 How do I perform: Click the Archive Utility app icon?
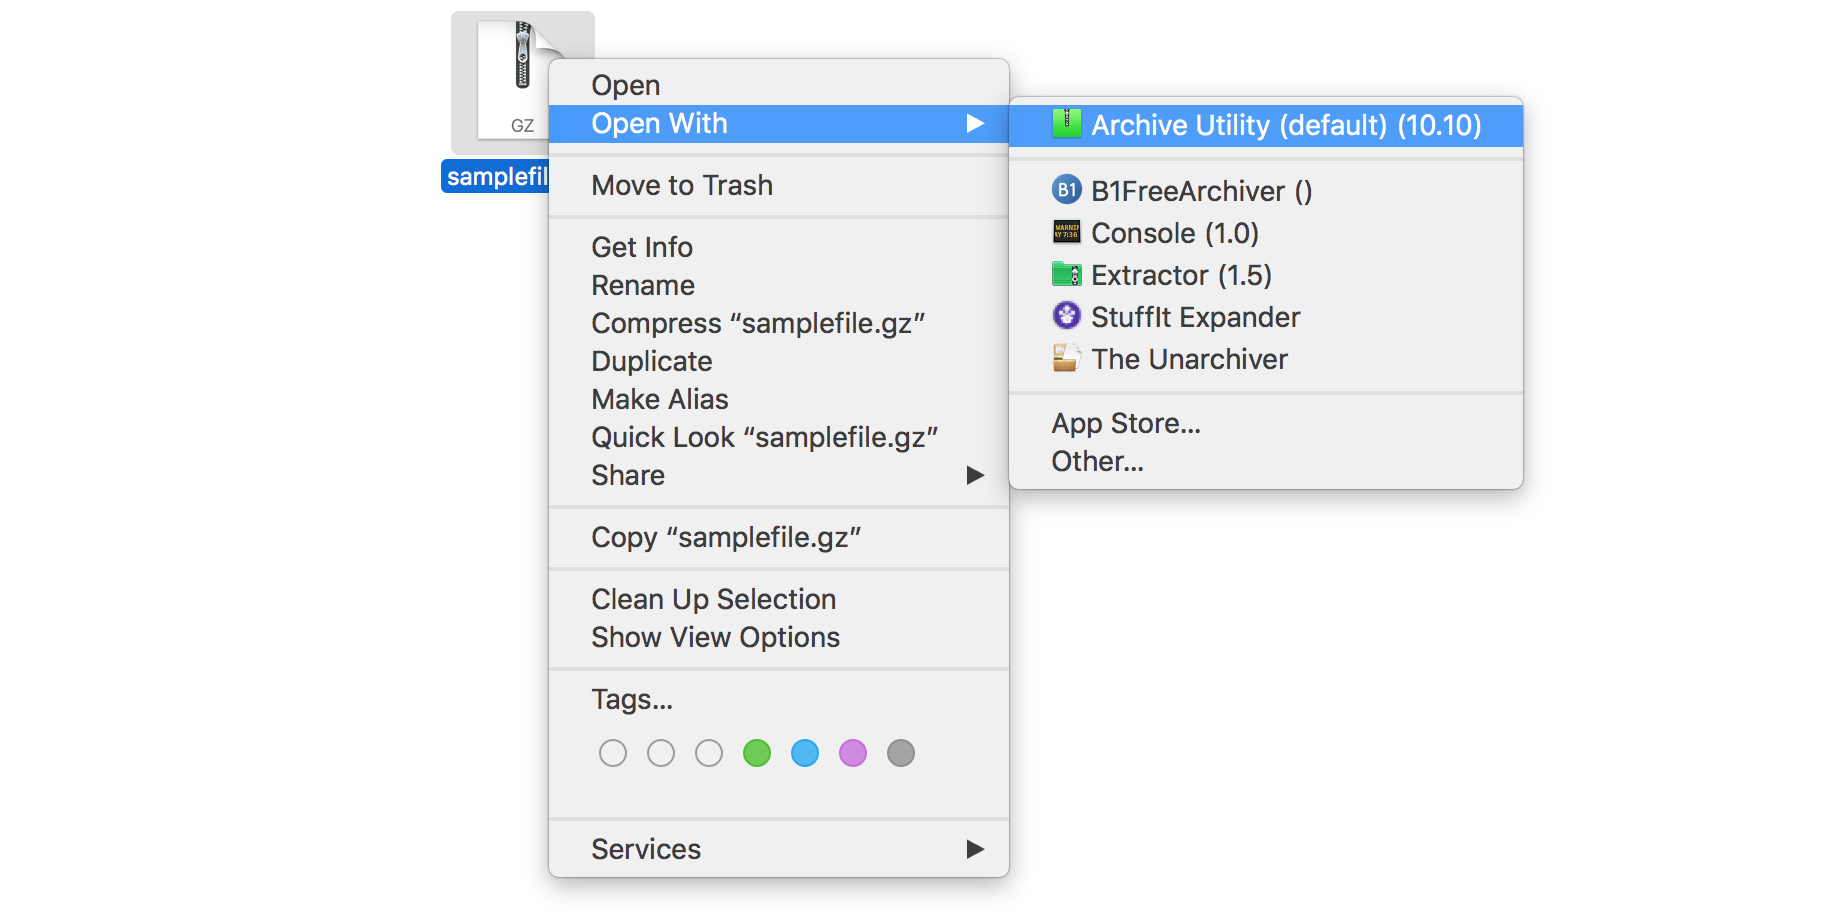[1067, 124]
